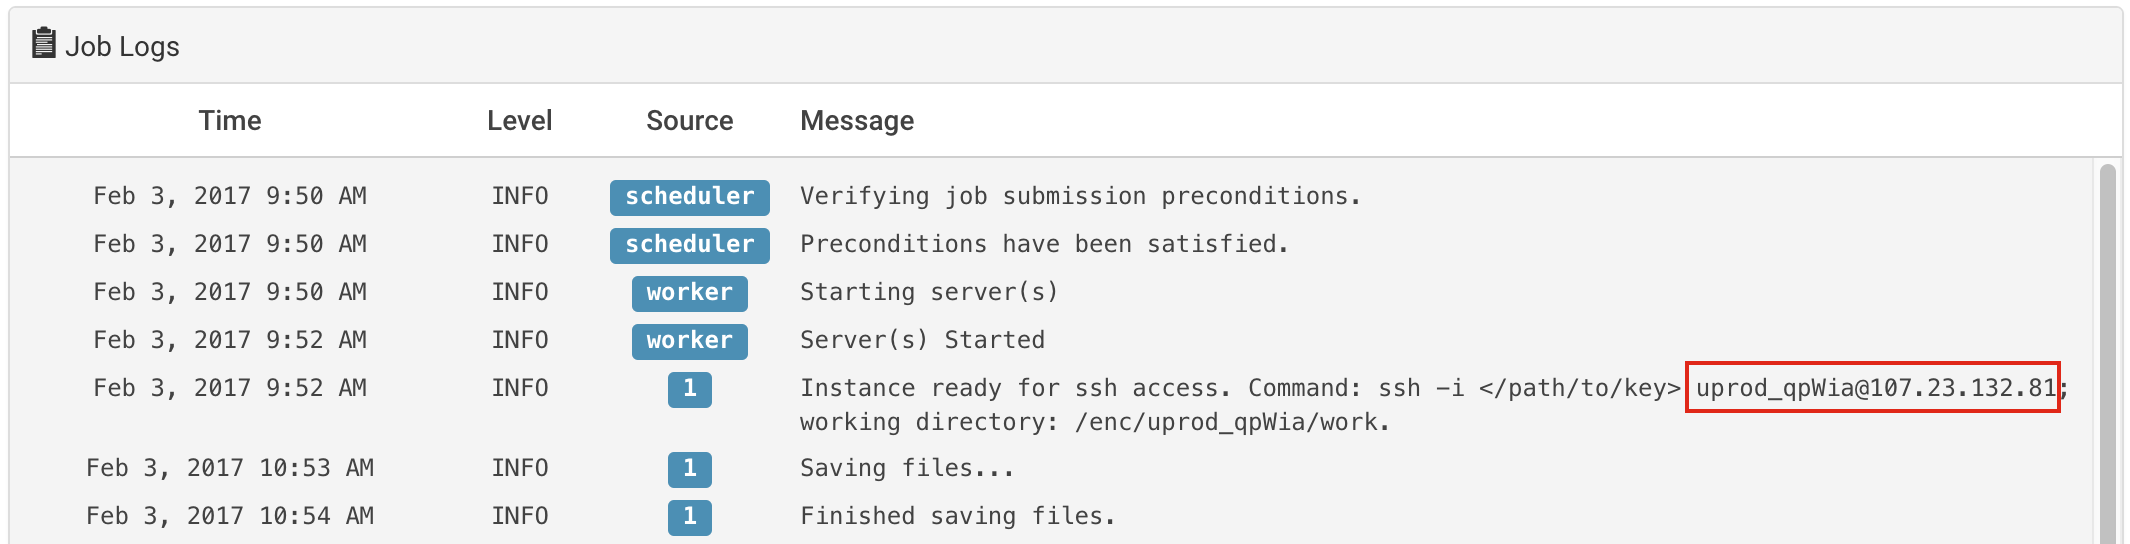2130x544 pixels.
Task: Click the Level column header
Action: click(519, 121)
